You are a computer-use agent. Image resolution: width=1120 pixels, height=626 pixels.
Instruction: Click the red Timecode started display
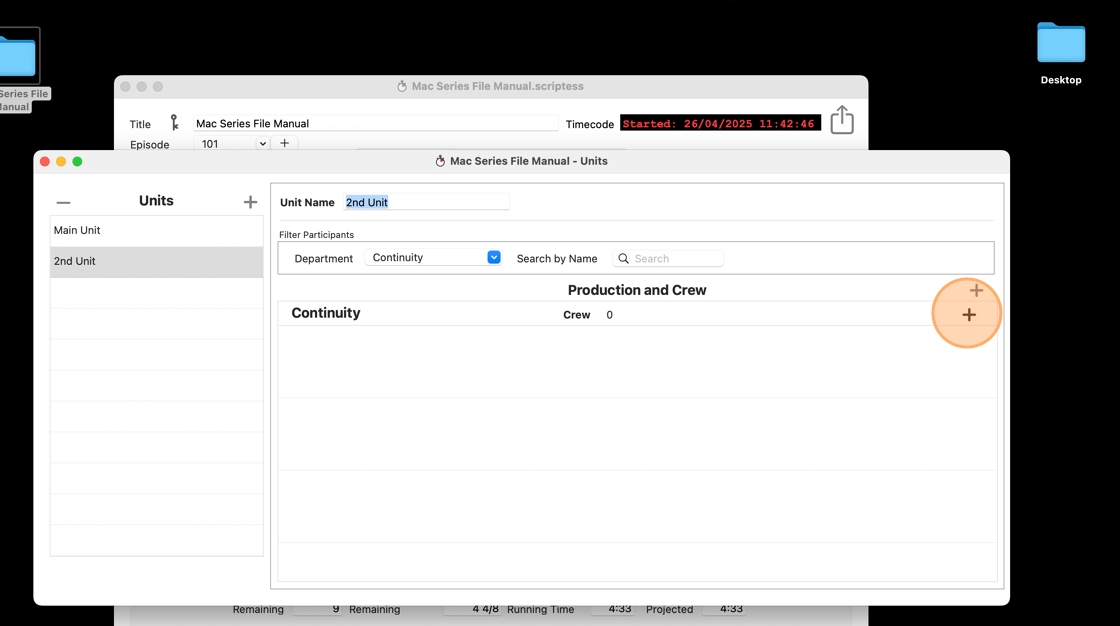[720, 124]
